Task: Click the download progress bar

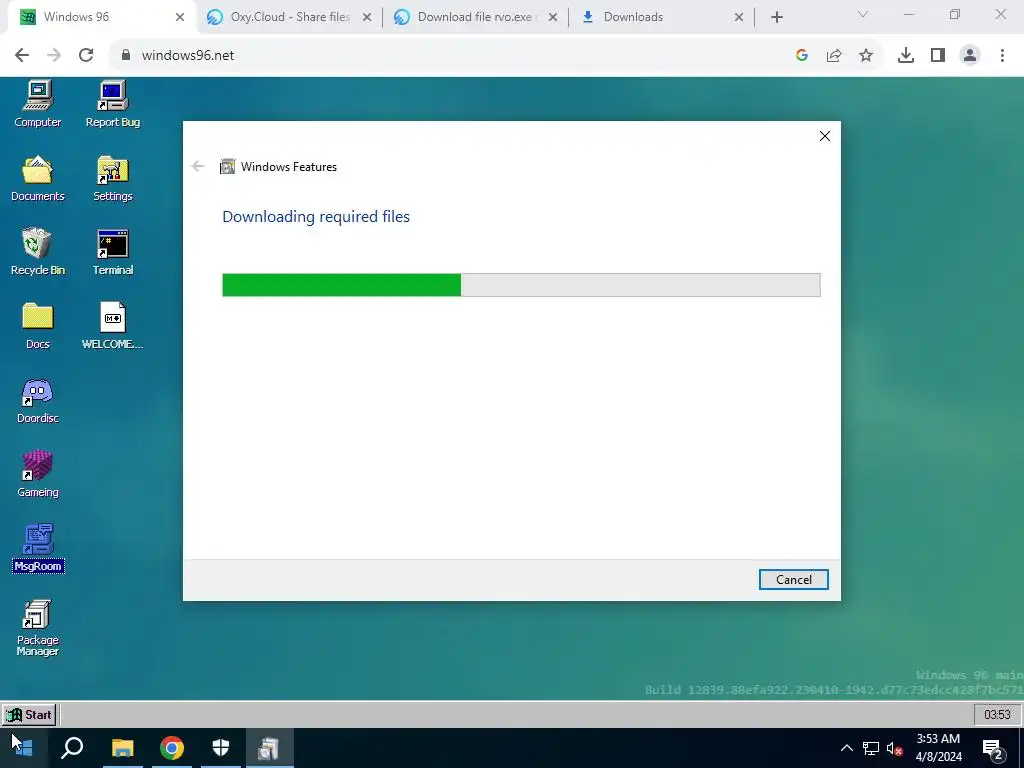Action: pyautogui.click(x=521, y=285)
